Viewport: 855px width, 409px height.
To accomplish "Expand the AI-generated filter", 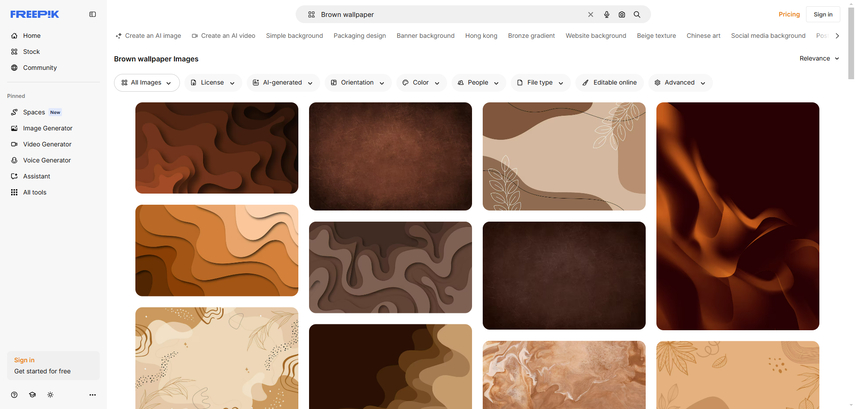I will [x=283, y=83].
